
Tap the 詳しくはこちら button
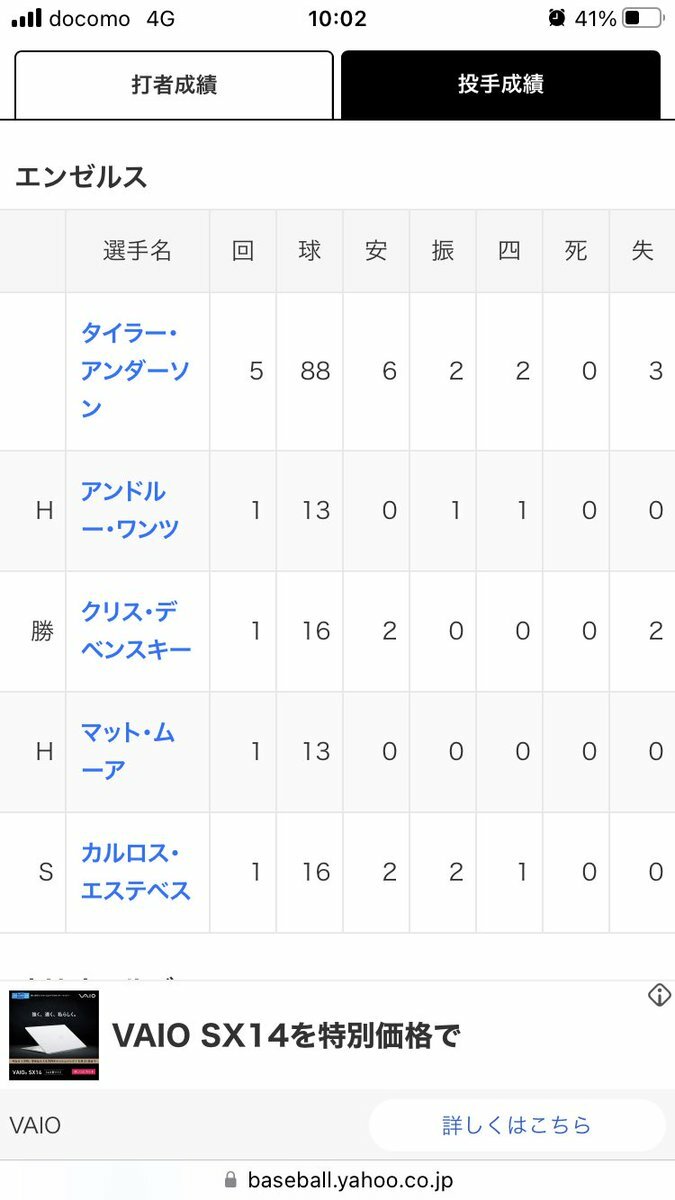(x=517, y=1125)
